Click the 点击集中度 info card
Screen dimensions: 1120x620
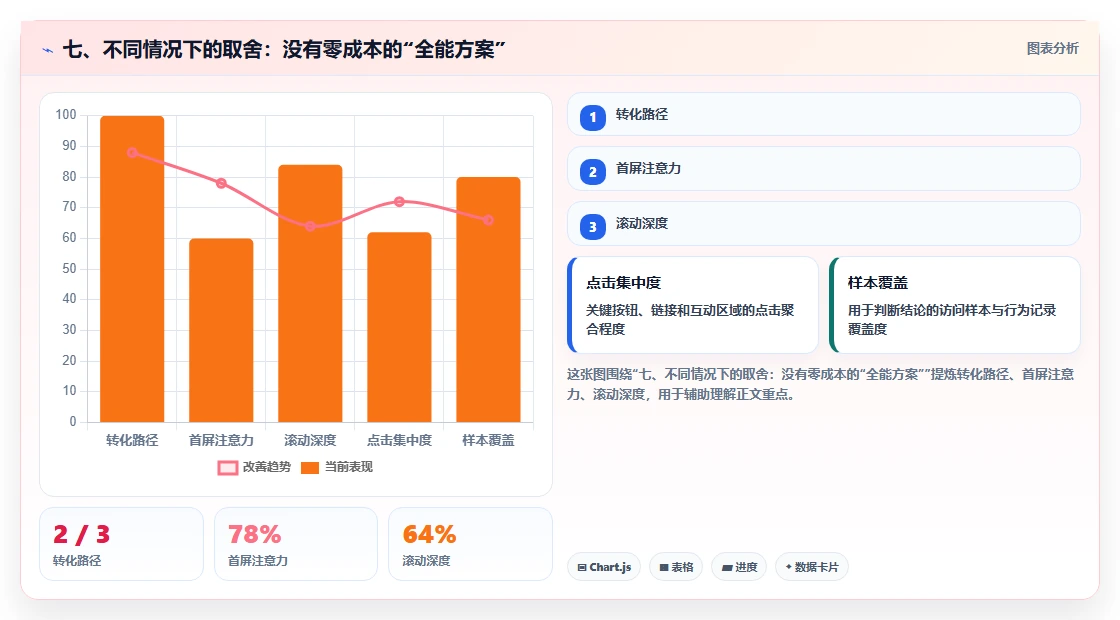pos(692,305)
